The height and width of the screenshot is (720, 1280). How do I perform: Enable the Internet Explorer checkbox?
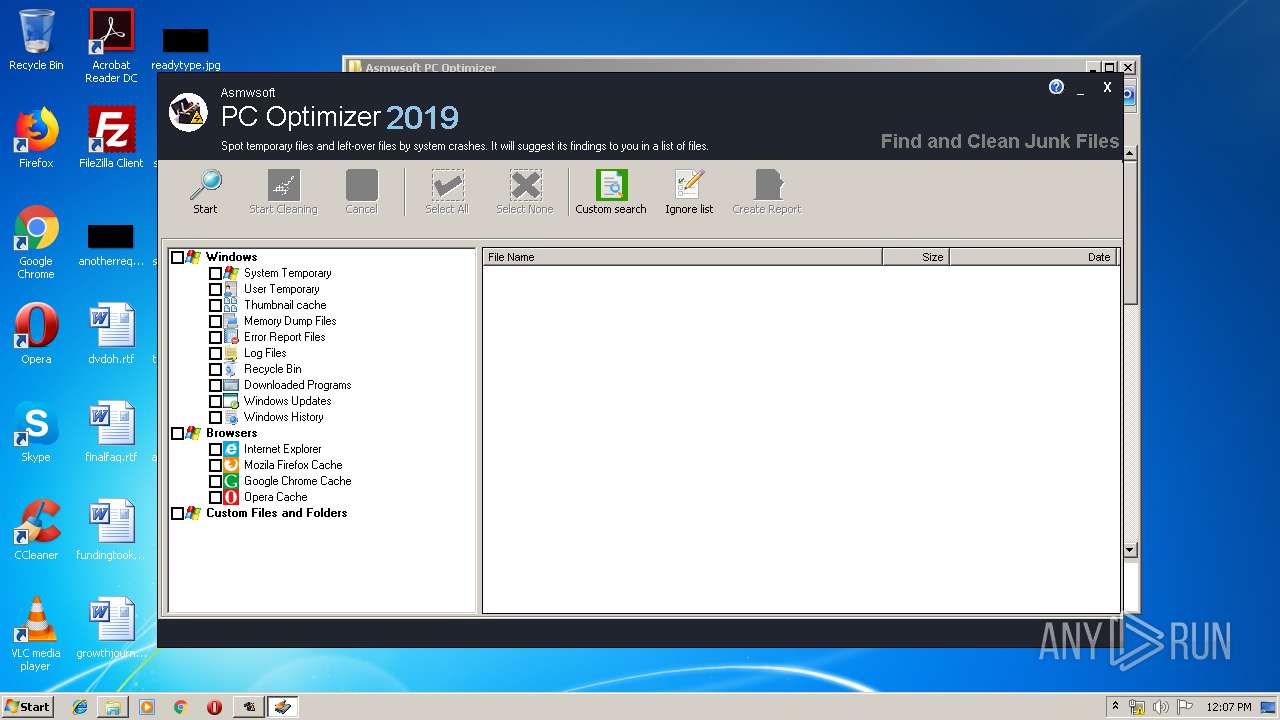click(215, 449)
